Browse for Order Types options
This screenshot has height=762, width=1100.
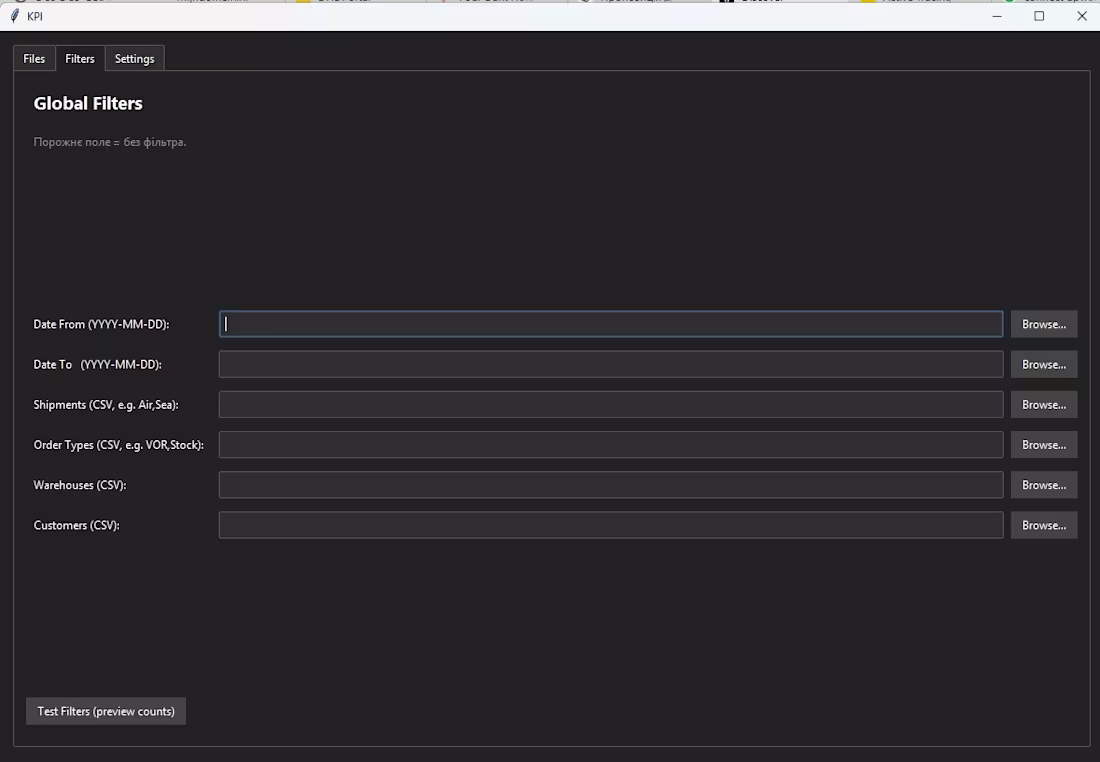click(x=1043, y=444)
